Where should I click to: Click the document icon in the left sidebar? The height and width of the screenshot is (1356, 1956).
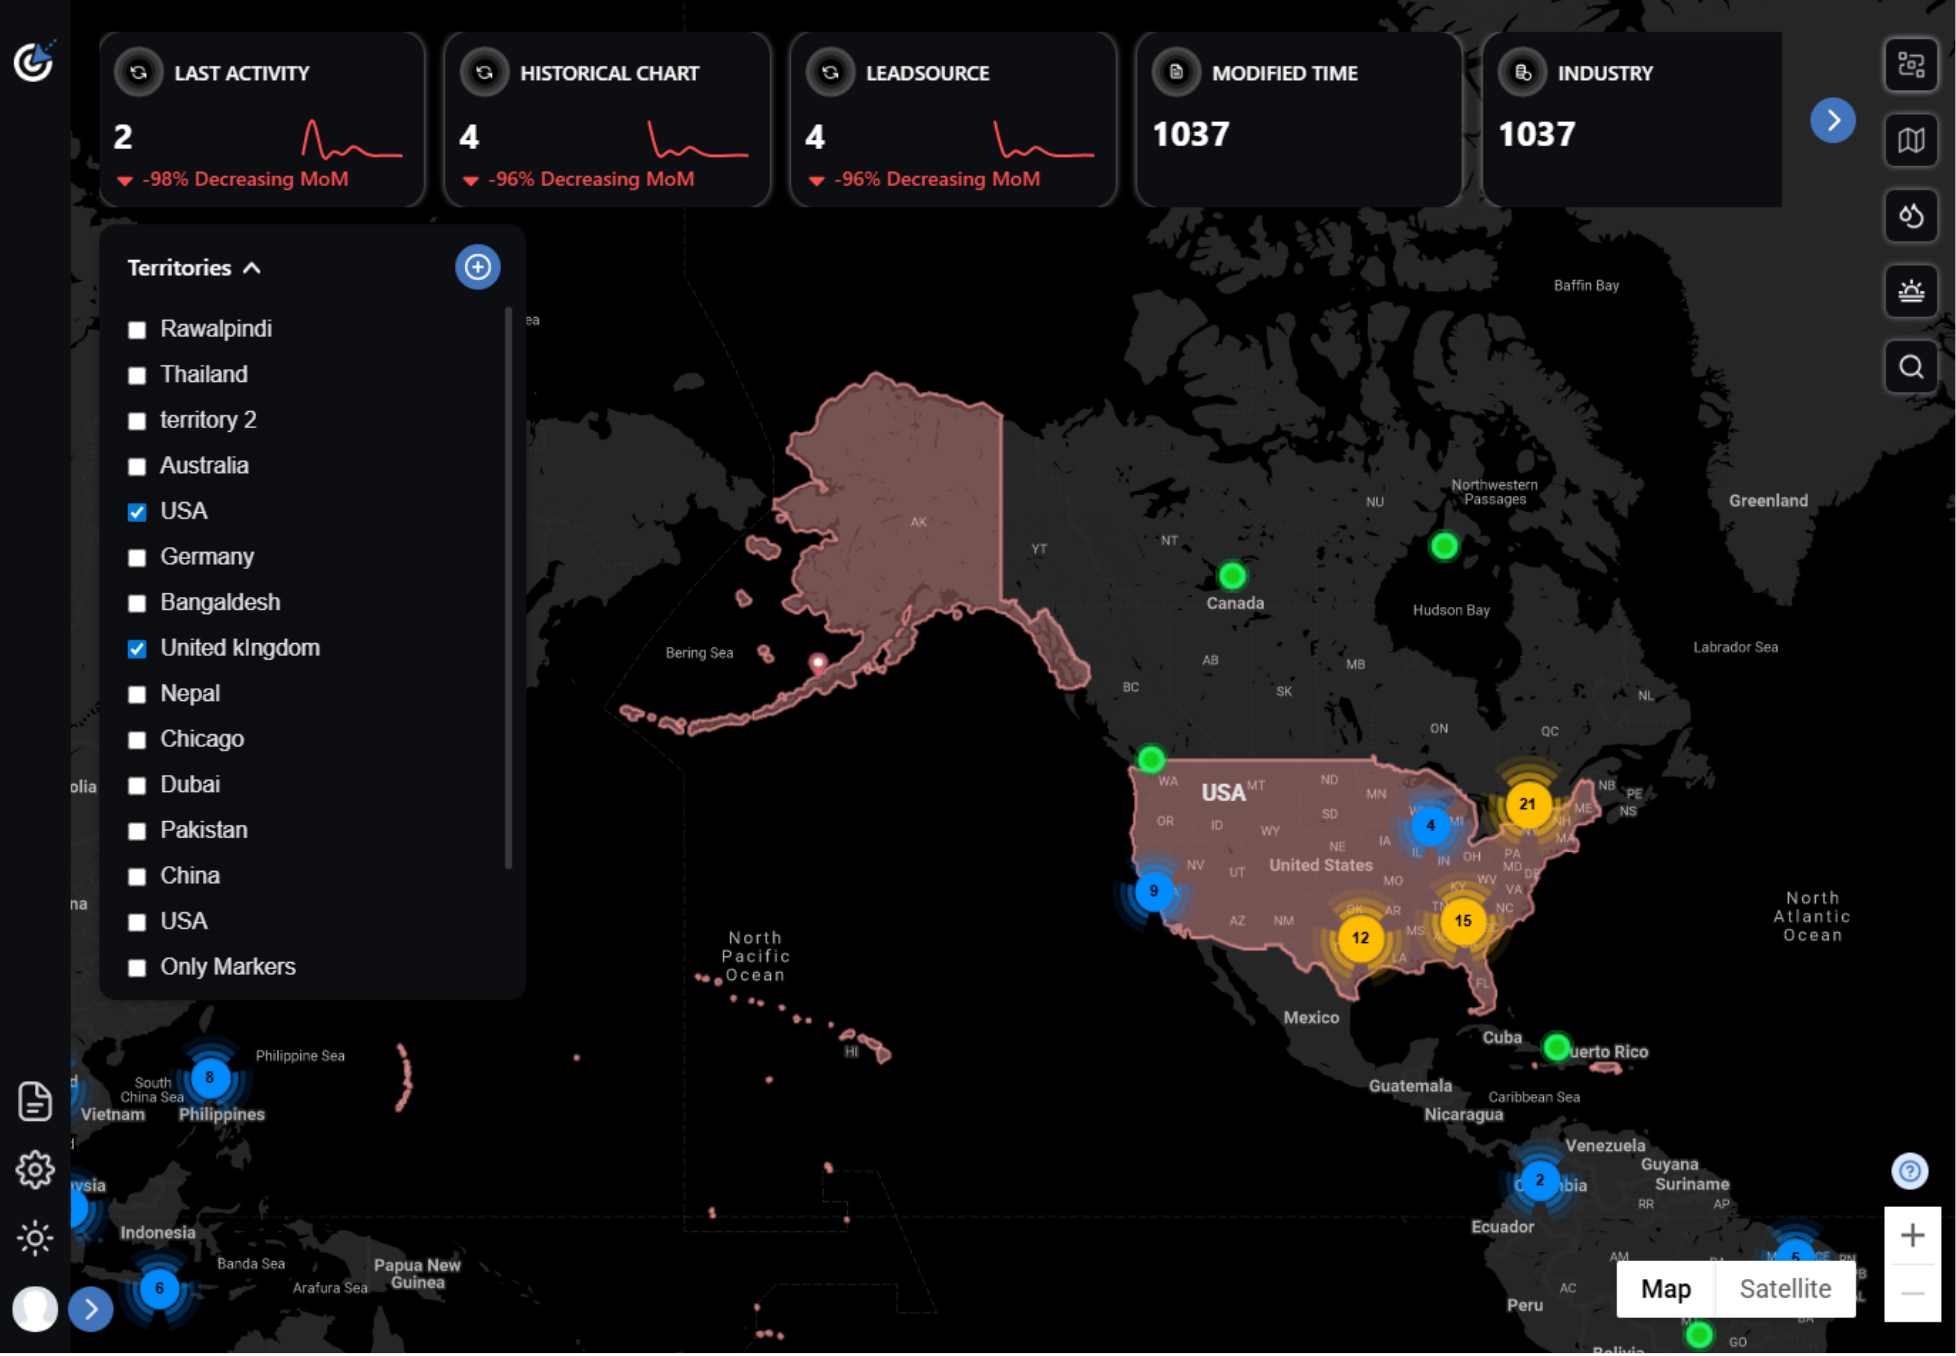coord(35,1100)
